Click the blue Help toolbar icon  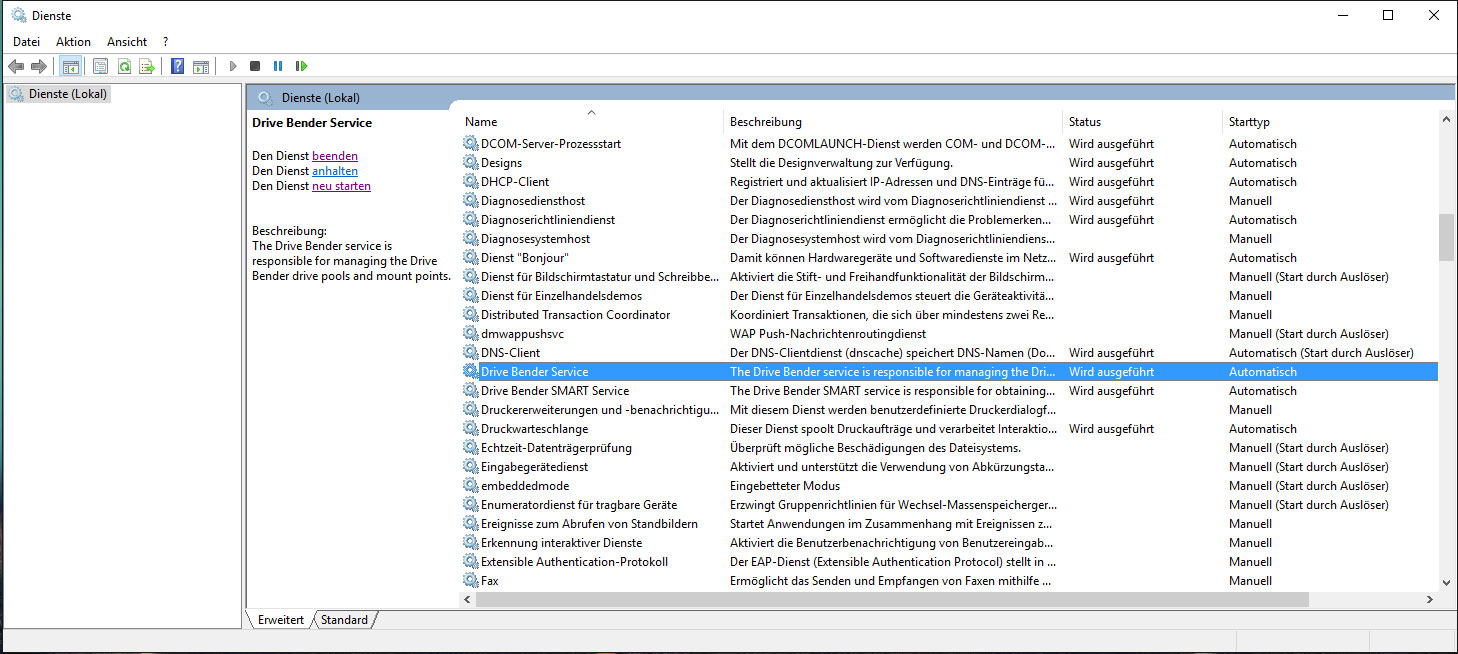tap(177, 66)
